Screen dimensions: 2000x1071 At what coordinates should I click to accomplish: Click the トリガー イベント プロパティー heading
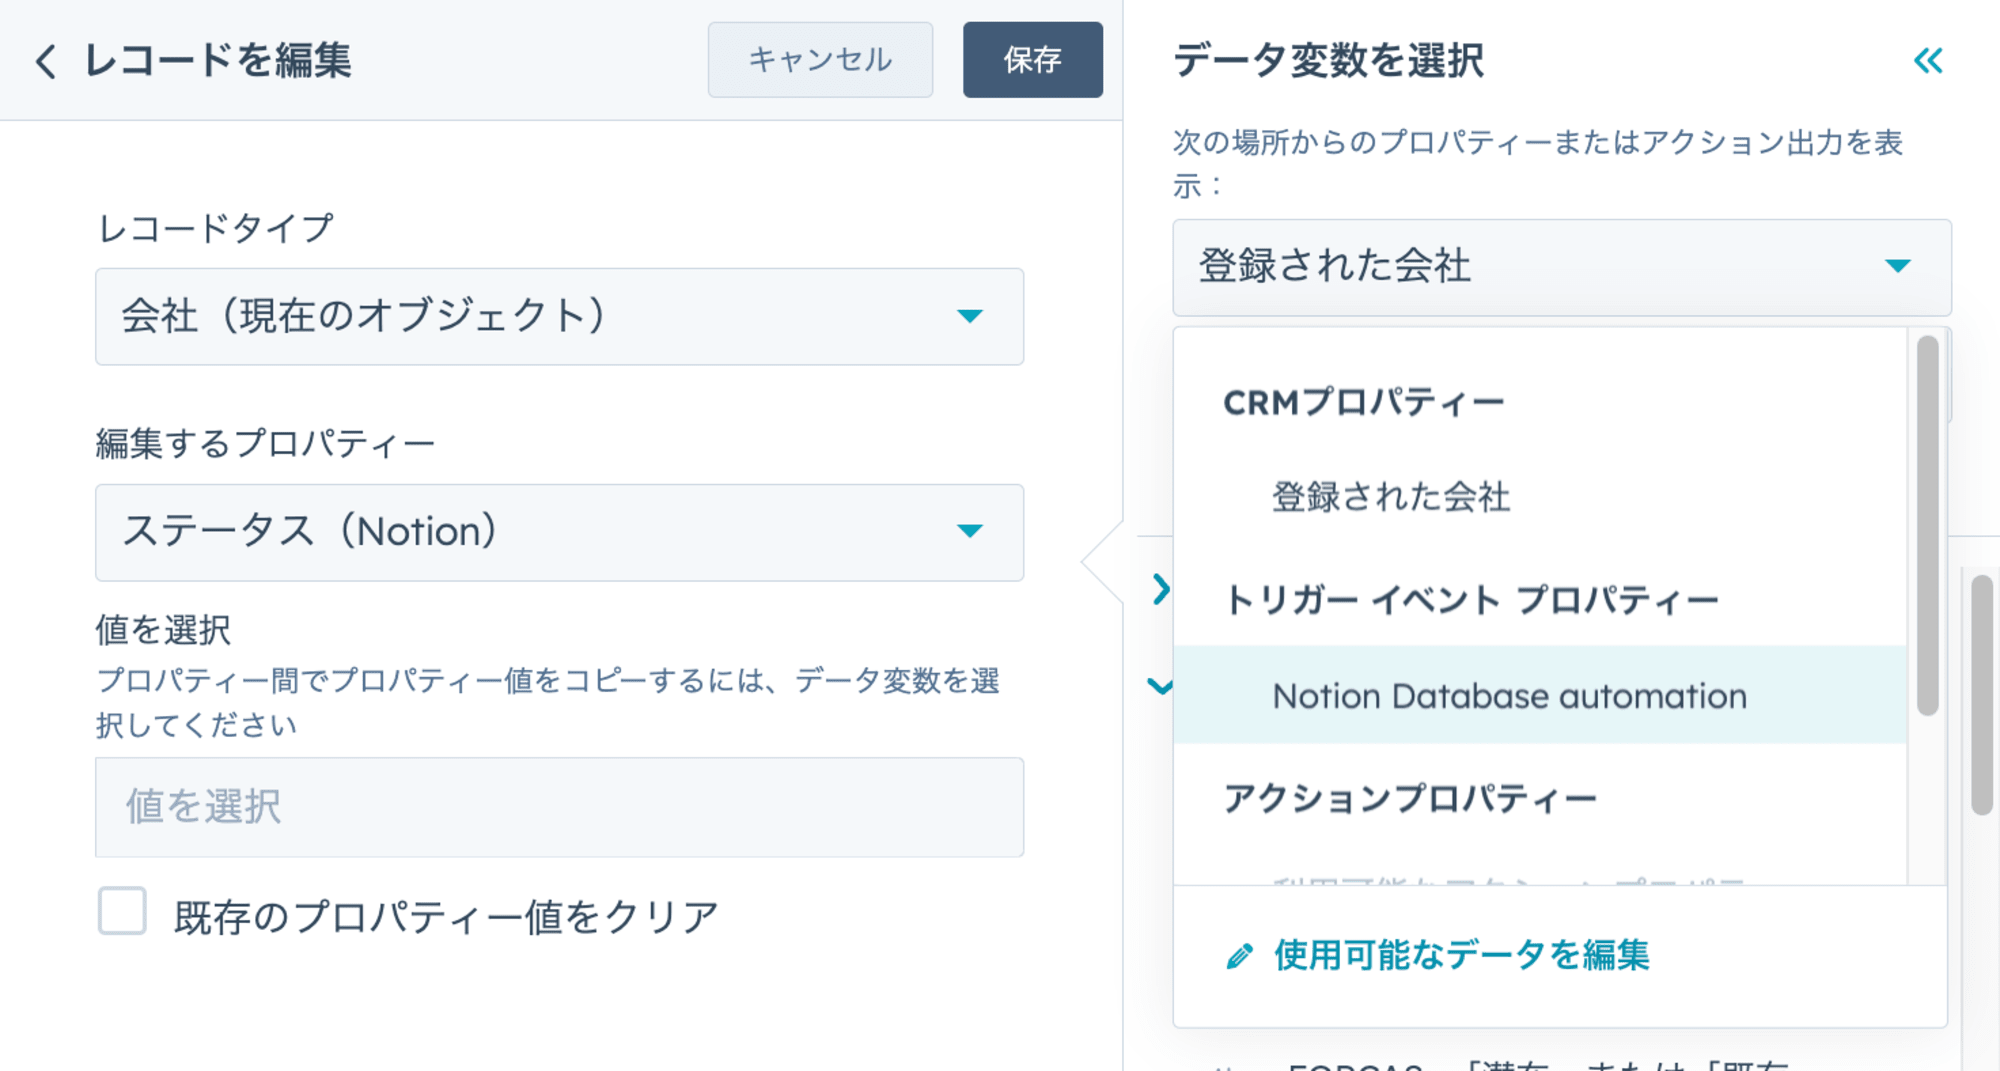[x=1471, y=600]
